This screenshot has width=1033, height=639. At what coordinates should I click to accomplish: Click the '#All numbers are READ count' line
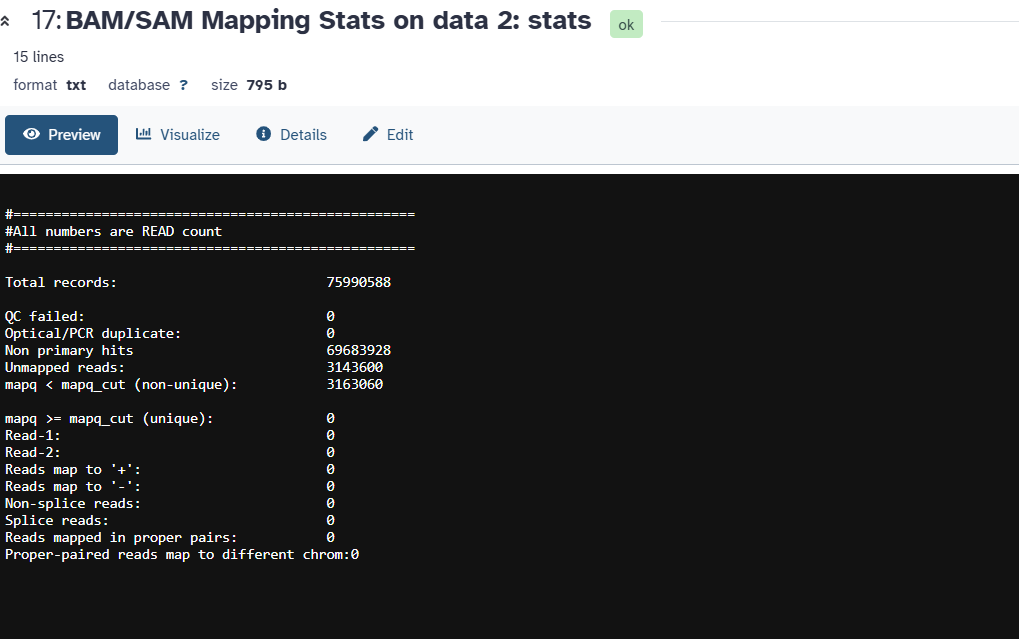113,231
